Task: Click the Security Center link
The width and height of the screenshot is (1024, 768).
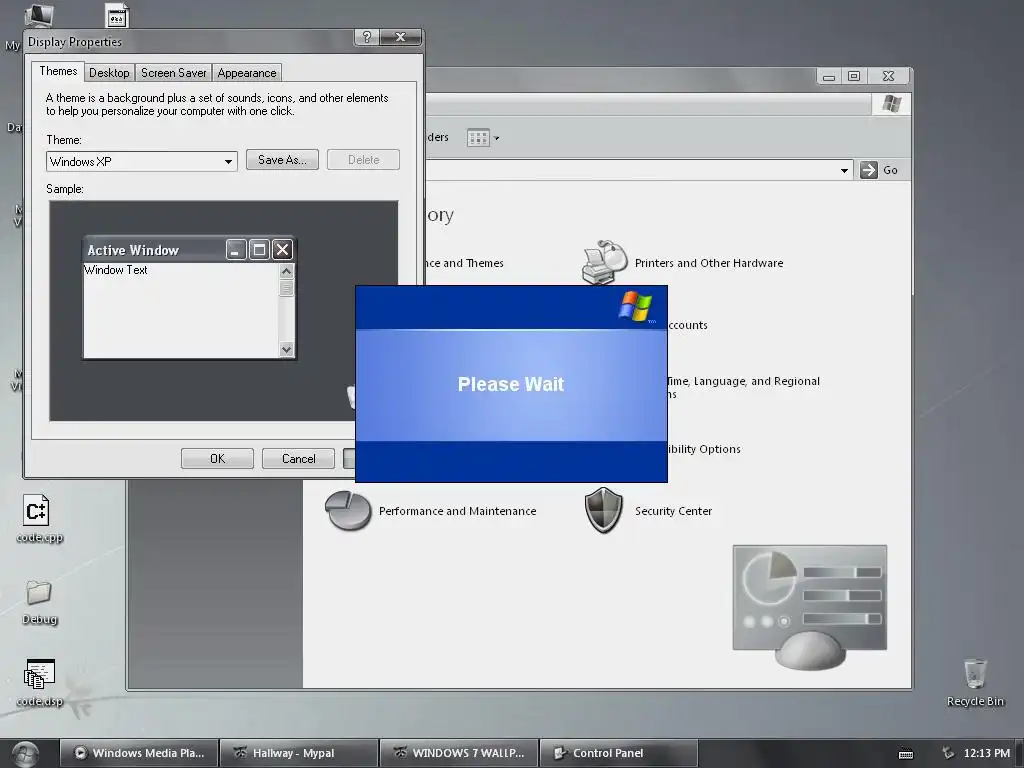Action: point(673,511)
